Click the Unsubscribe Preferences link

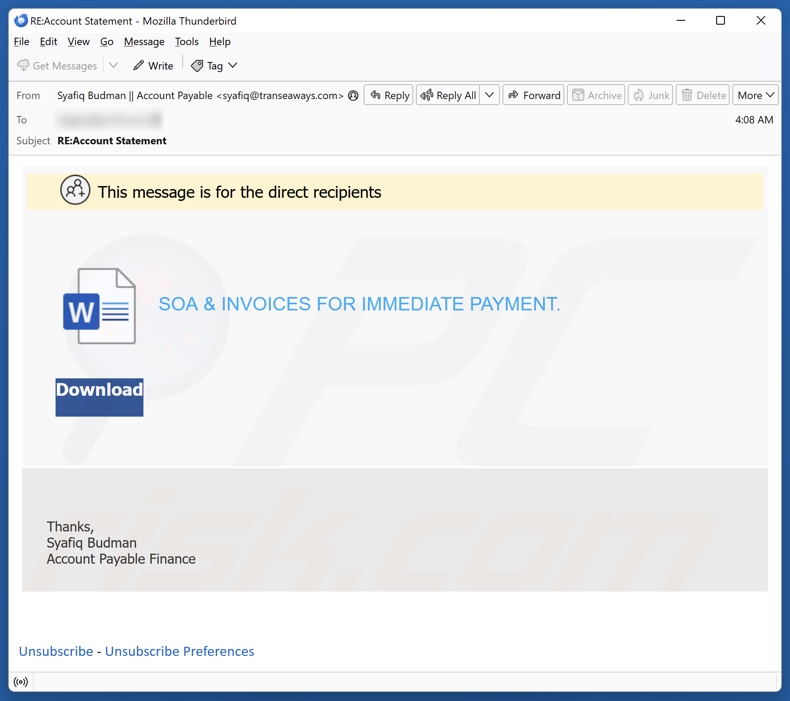179,651
